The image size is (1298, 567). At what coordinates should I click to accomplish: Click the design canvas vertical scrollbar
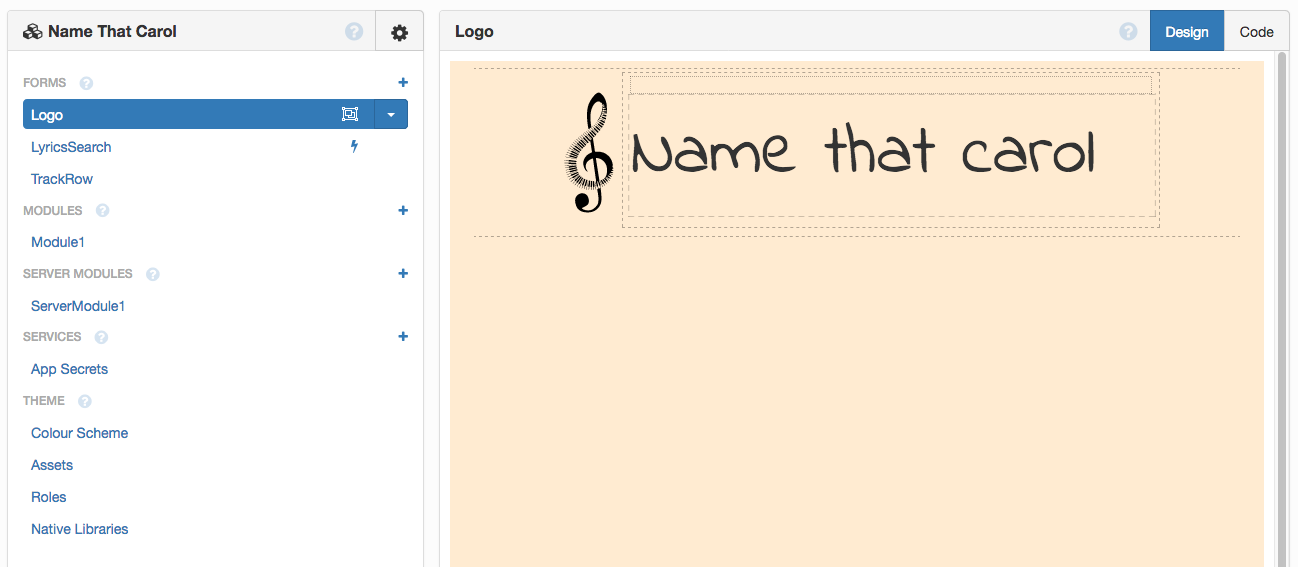[1282, 300]
